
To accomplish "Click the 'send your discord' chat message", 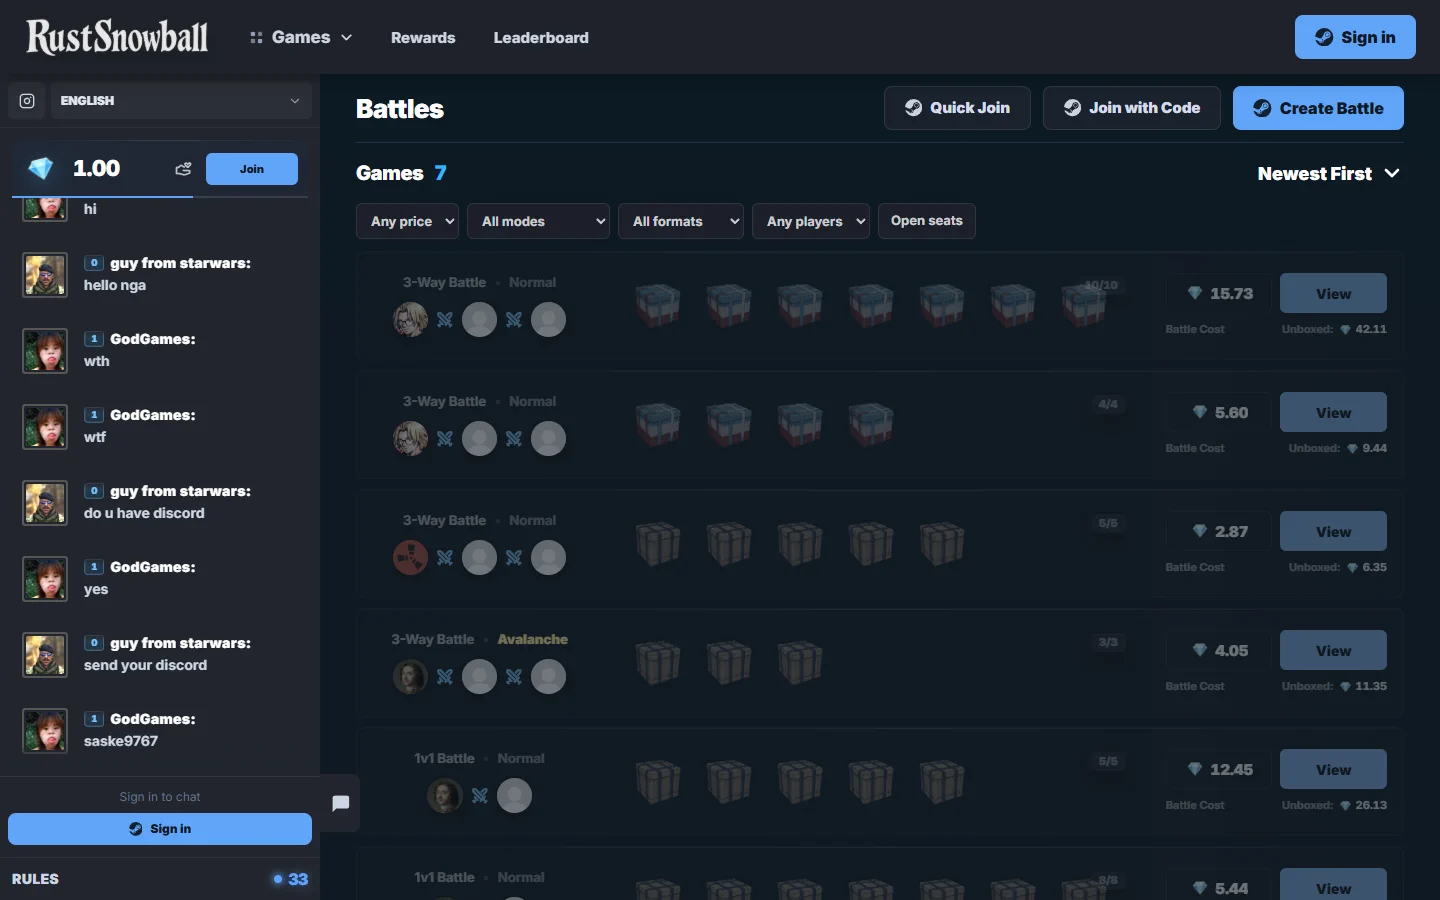I will click(145, 665).
